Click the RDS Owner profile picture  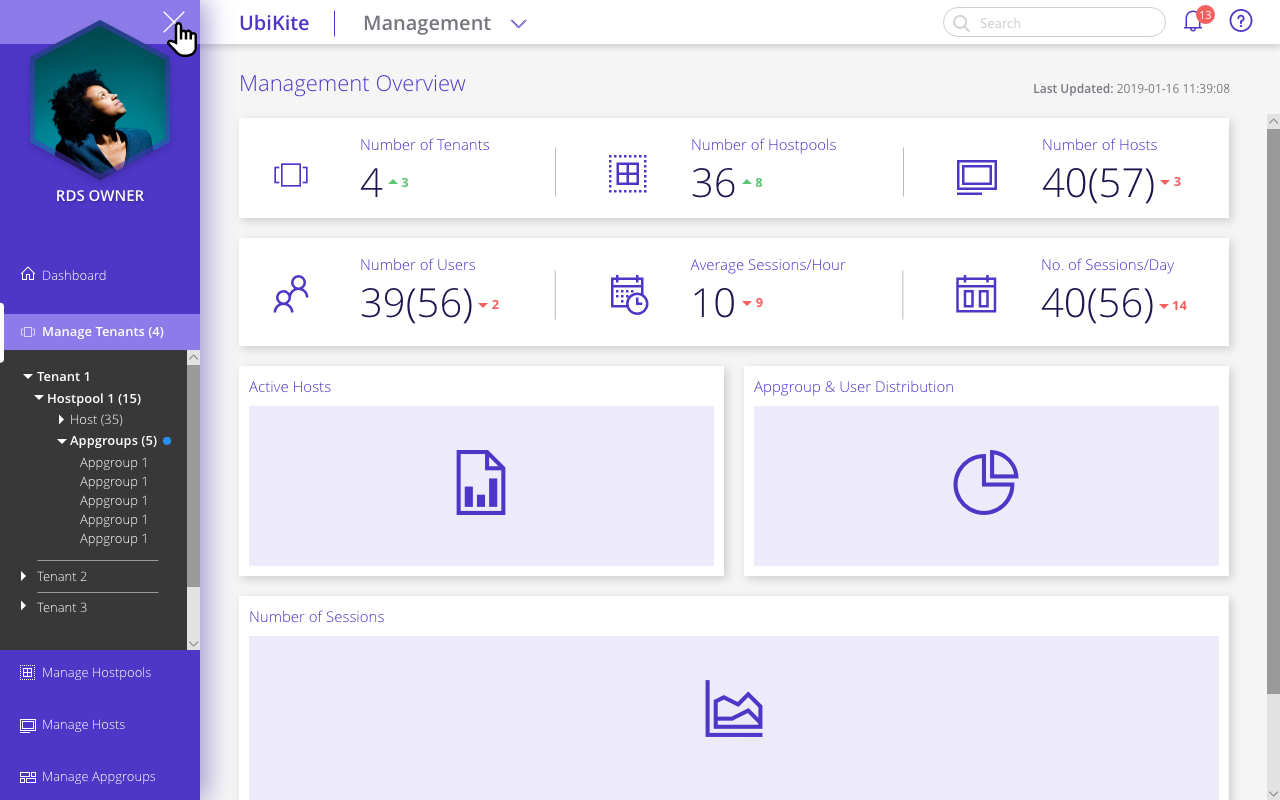[100, 100]
